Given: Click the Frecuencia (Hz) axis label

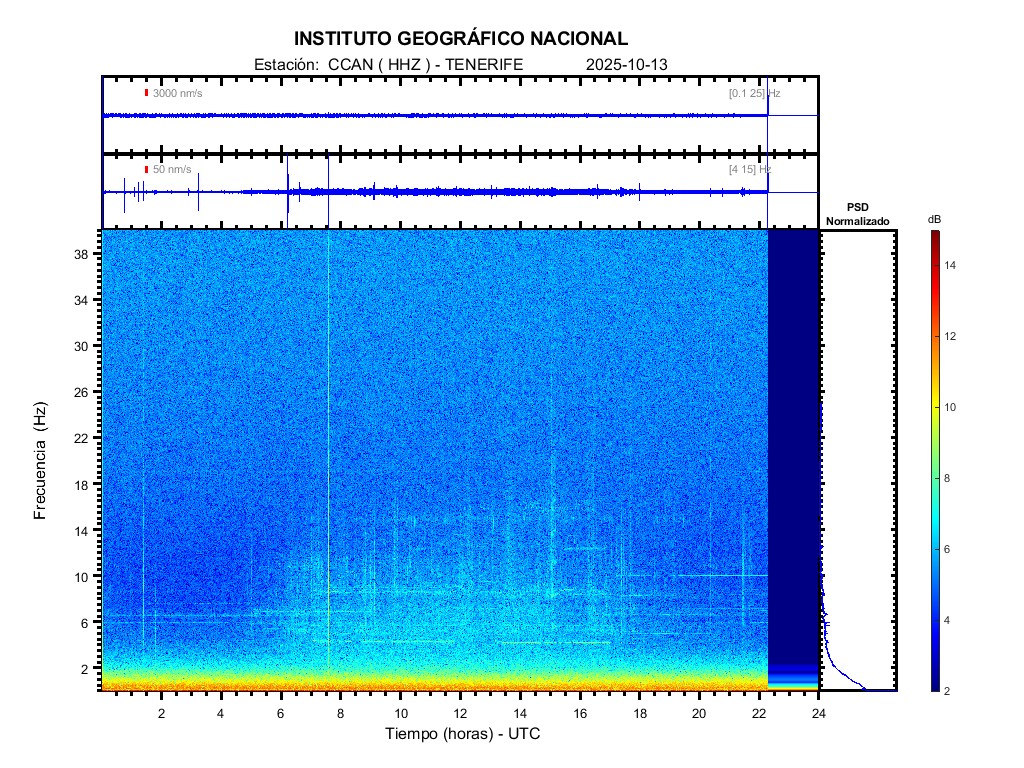Looking at the screenshot, I should (x=41, y=461).
